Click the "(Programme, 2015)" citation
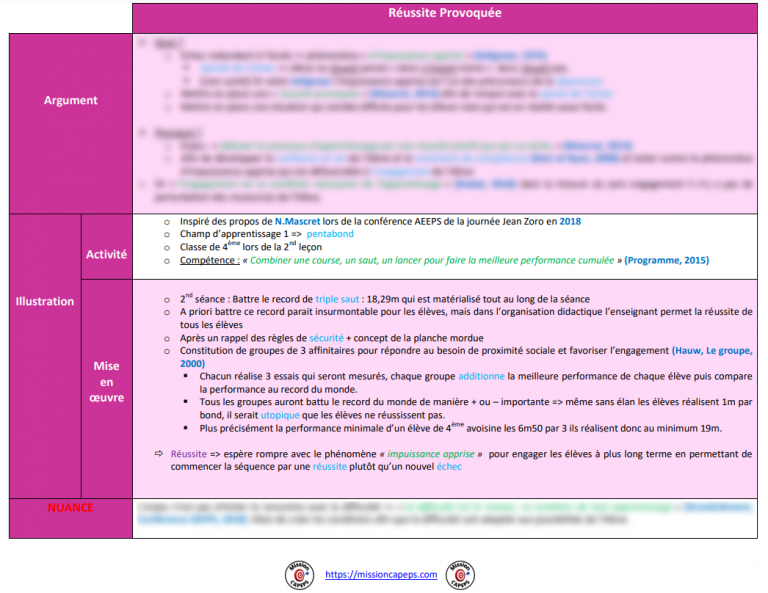768x593 pixels. (666, 260)
